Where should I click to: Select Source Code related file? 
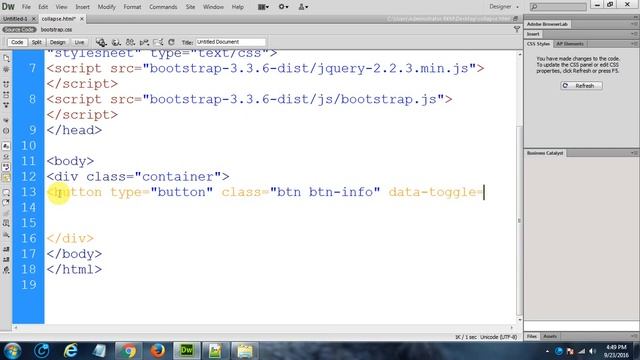[x=19, y=30]
